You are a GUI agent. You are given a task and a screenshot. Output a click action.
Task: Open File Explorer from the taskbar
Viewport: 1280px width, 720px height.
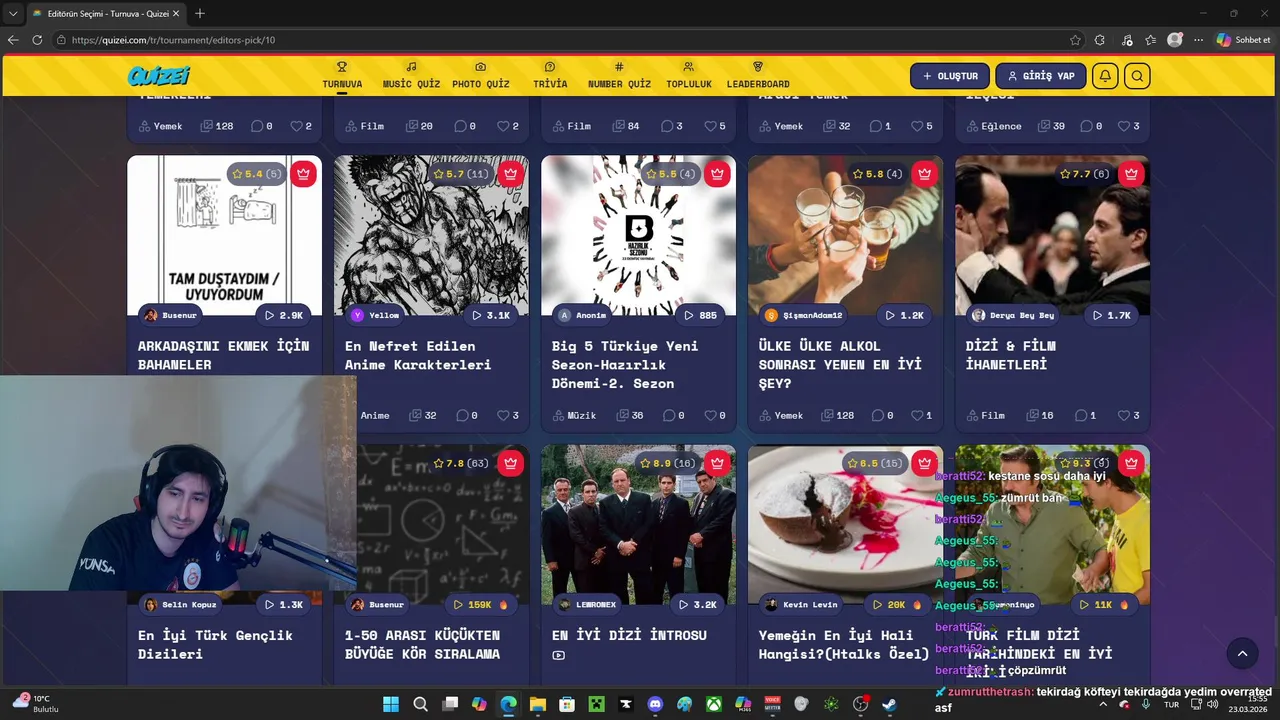[538, 704]
